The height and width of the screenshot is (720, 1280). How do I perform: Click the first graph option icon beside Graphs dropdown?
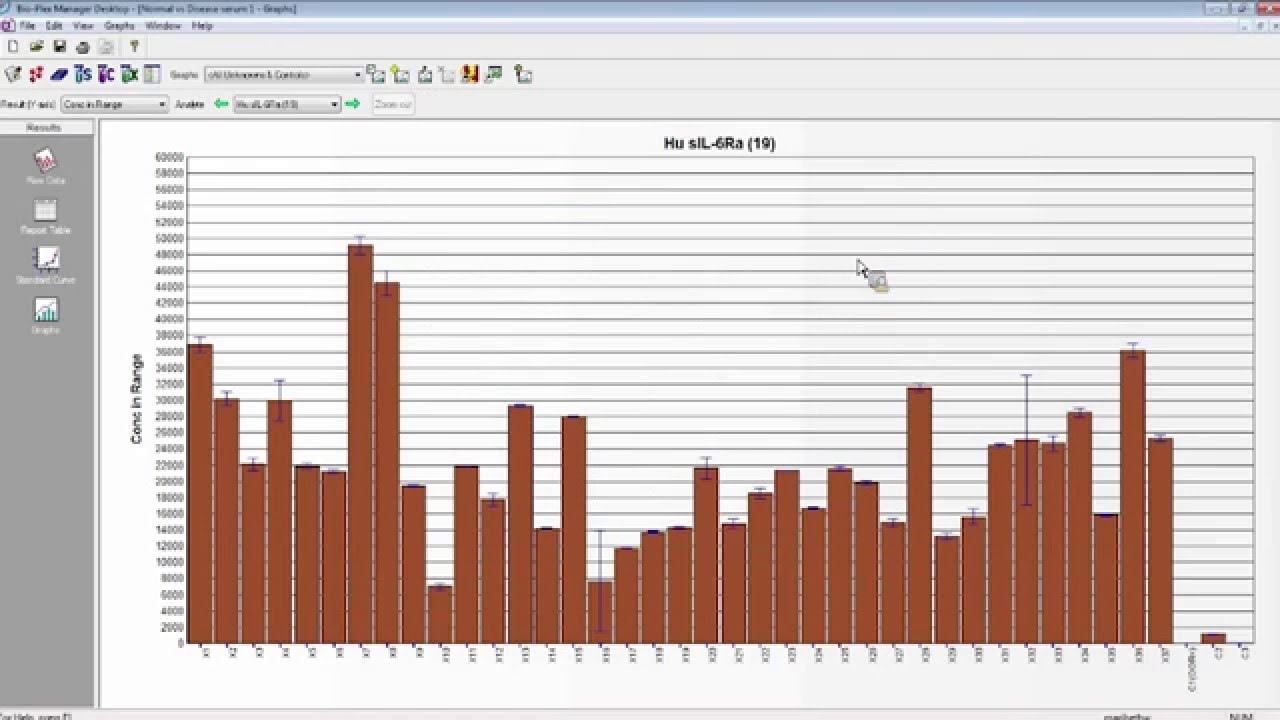tap(375, 74)
